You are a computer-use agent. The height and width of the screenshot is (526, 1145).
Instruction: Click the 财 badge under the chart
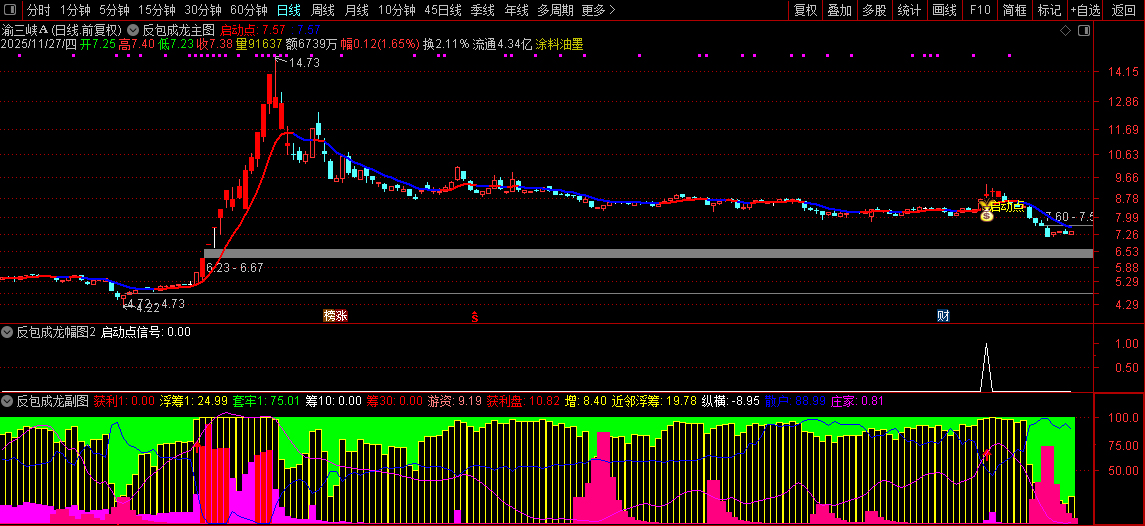point(943,316)
